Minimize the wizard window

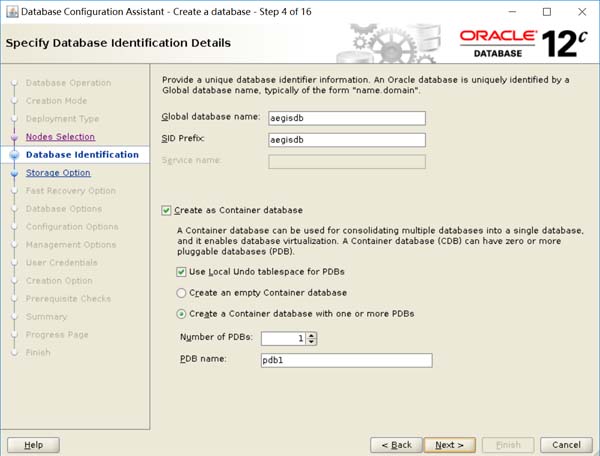512,12
